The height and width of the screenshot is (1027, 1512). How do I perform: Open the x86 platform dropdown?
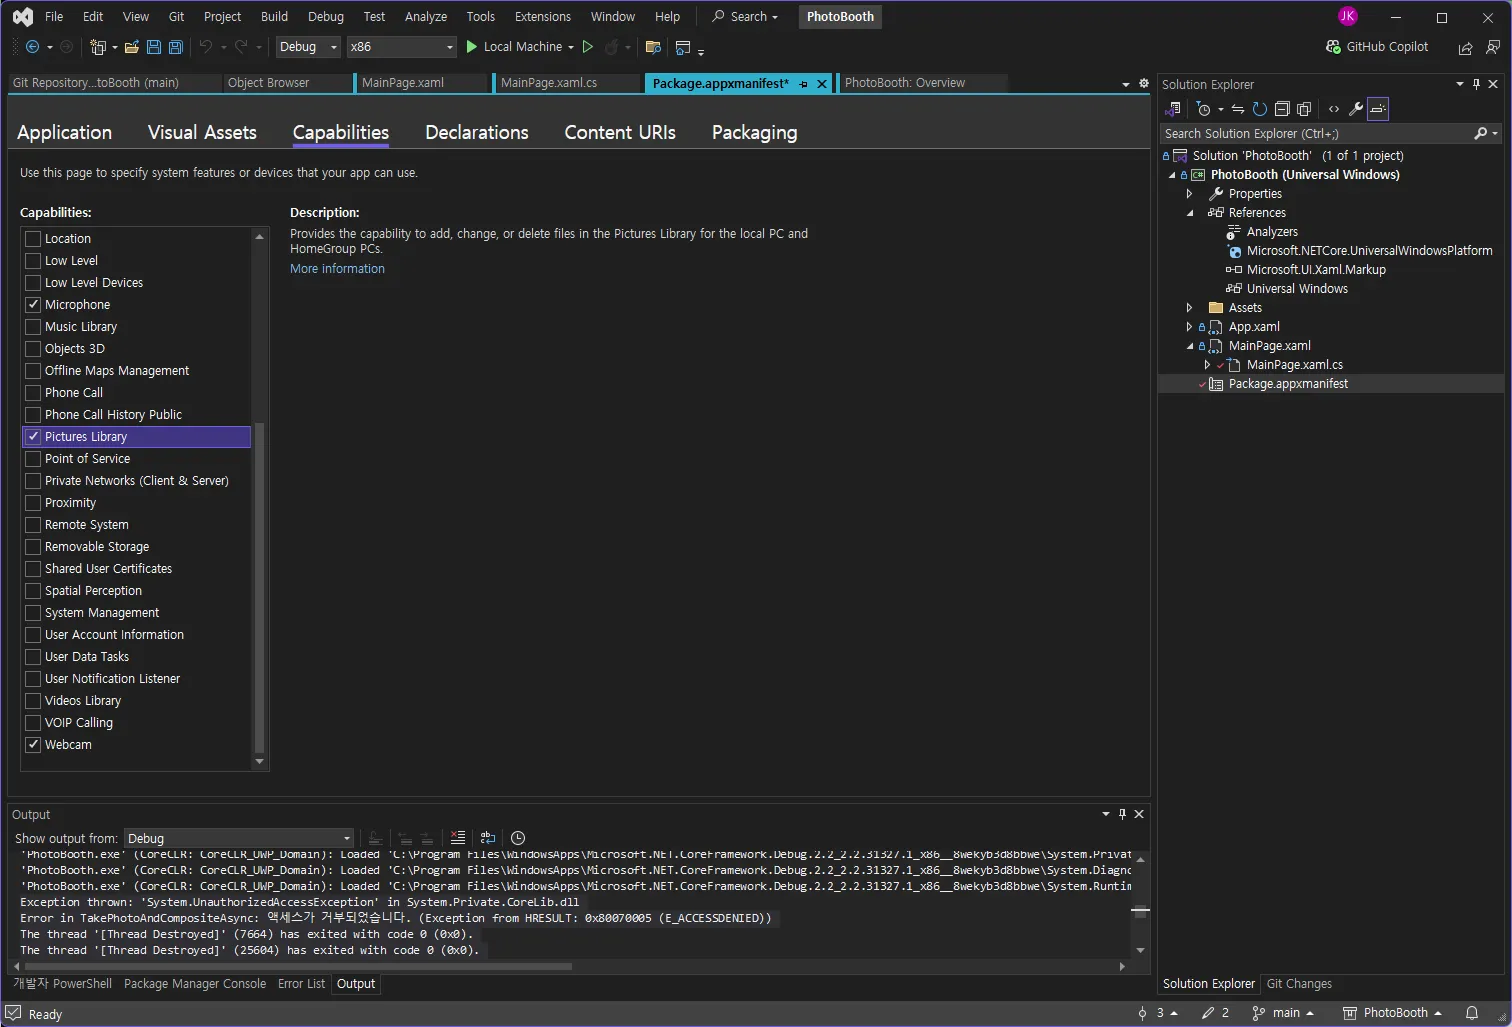(x=401, y=47)
